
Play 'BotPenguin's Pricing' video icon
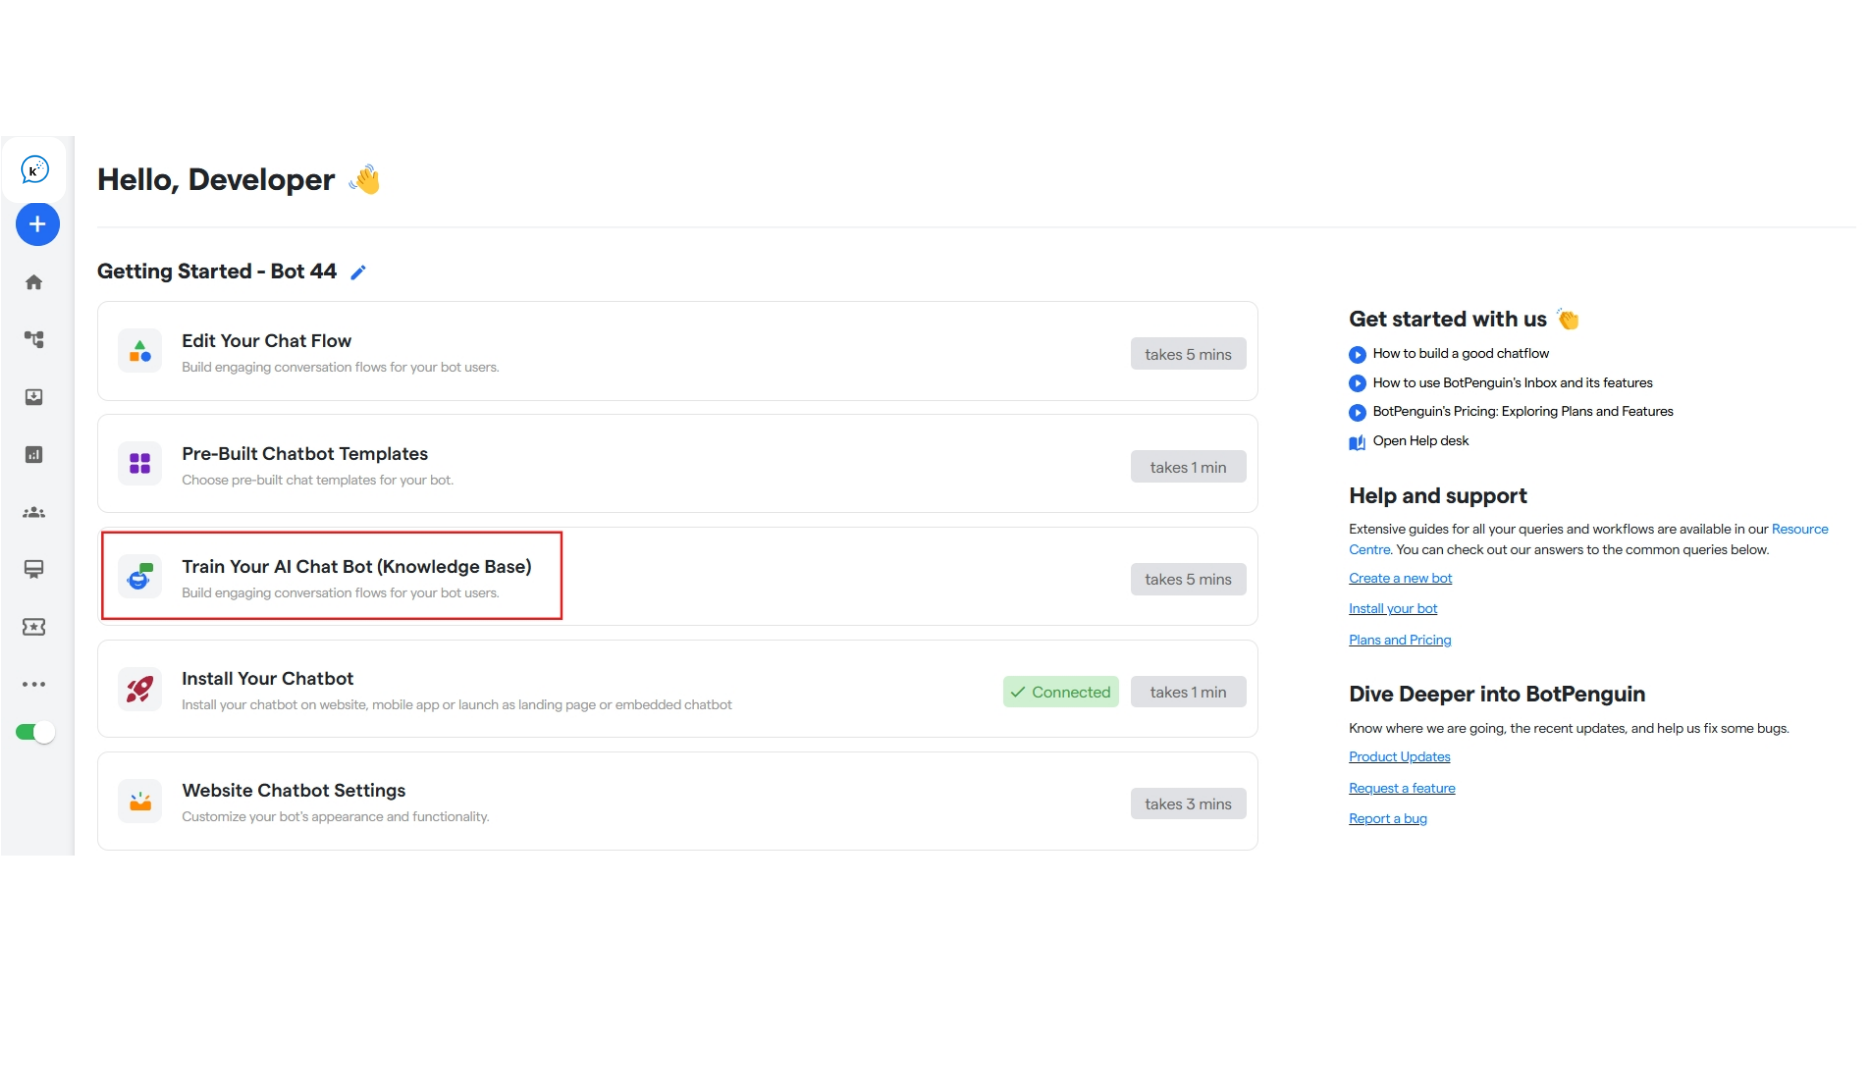[x=1357, y=412]
